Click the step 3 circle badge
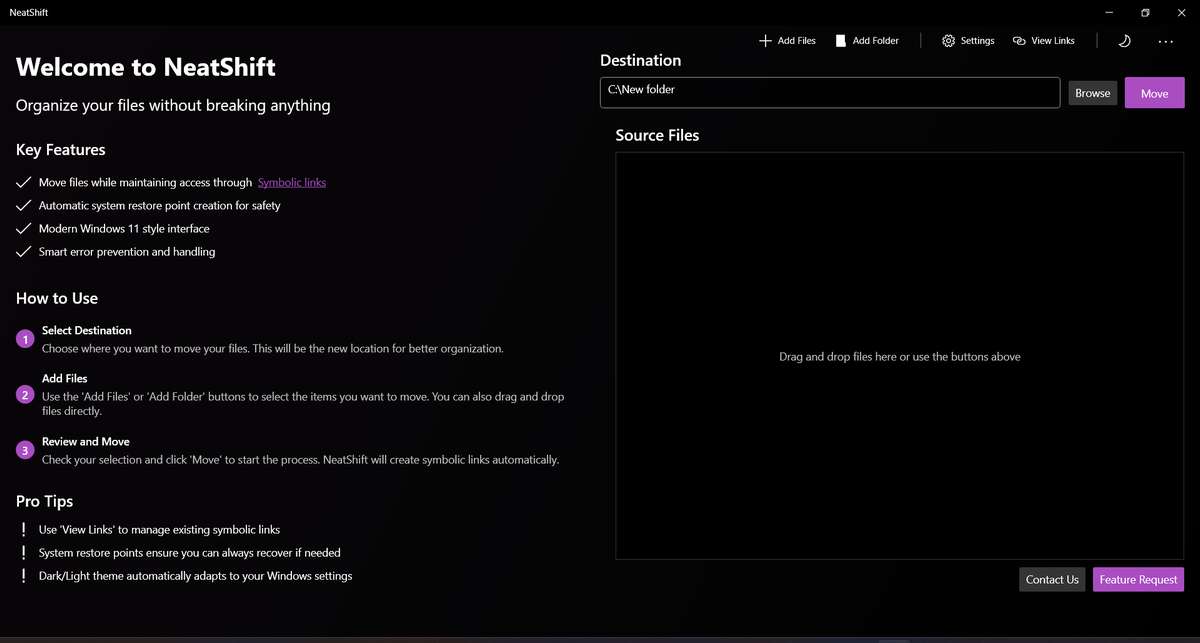This screenshot has height=643, width=1200. click(x=26, y=450)
